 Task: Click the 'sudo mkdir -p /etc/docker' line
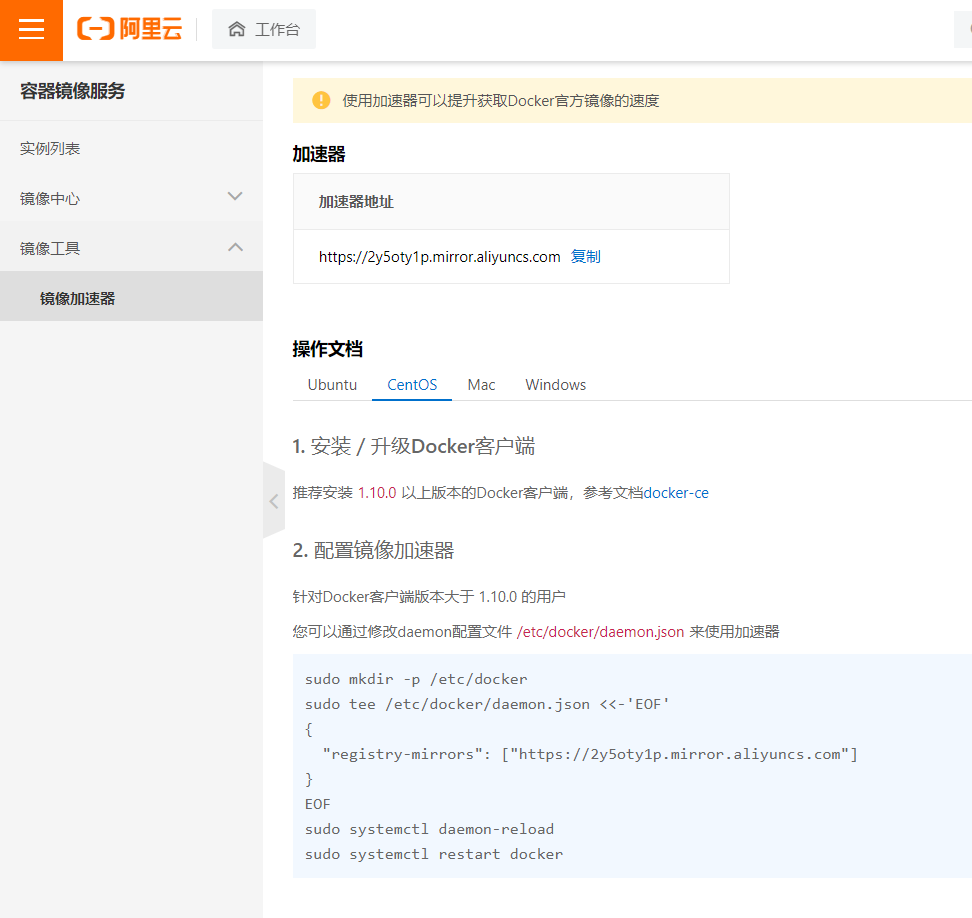tap(416, 679)
